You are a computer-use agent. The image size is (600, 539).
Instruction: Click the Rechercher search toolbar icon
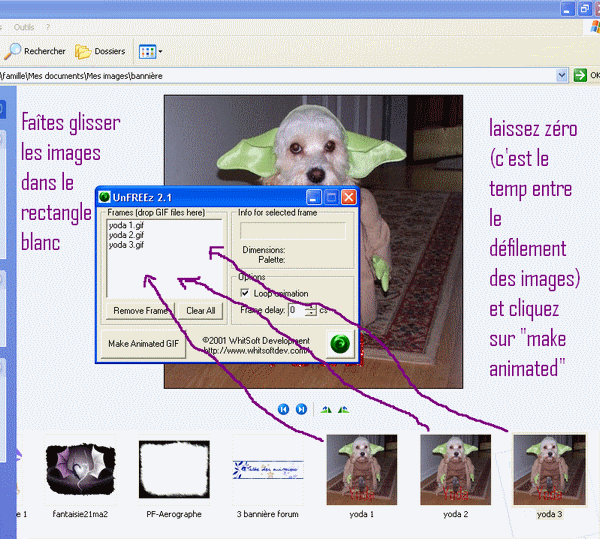[13, 51]
